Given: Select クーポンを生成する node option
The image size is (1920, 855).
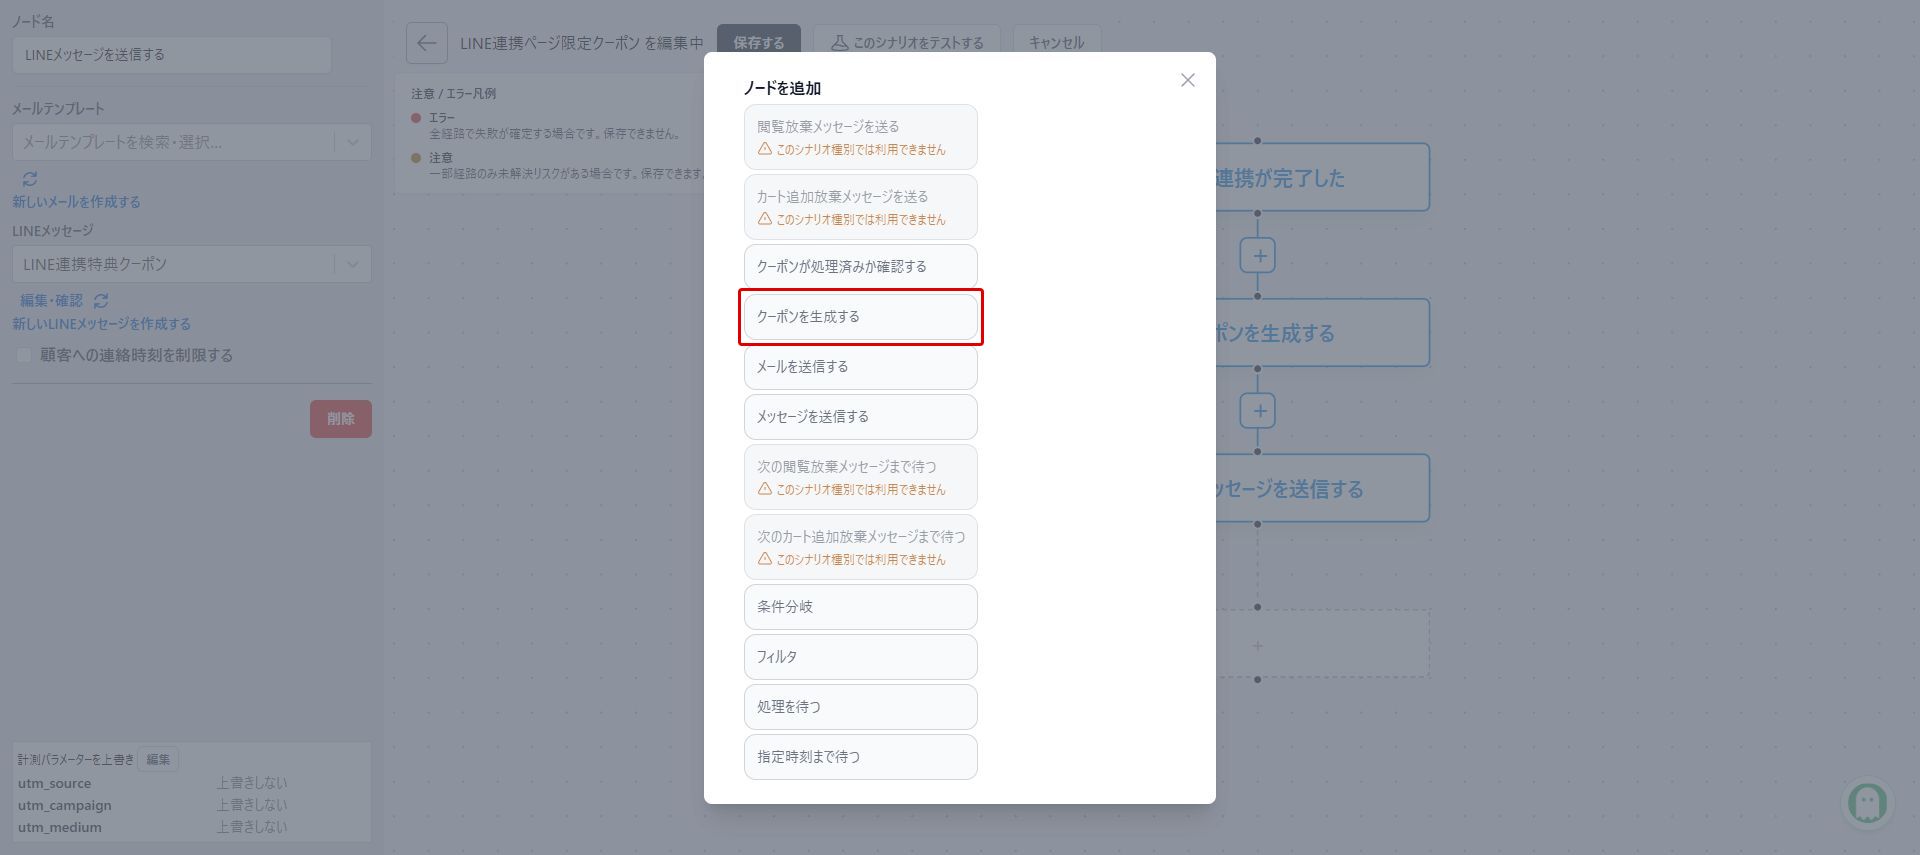Looking at the screenshot, I should pos(860,317).
